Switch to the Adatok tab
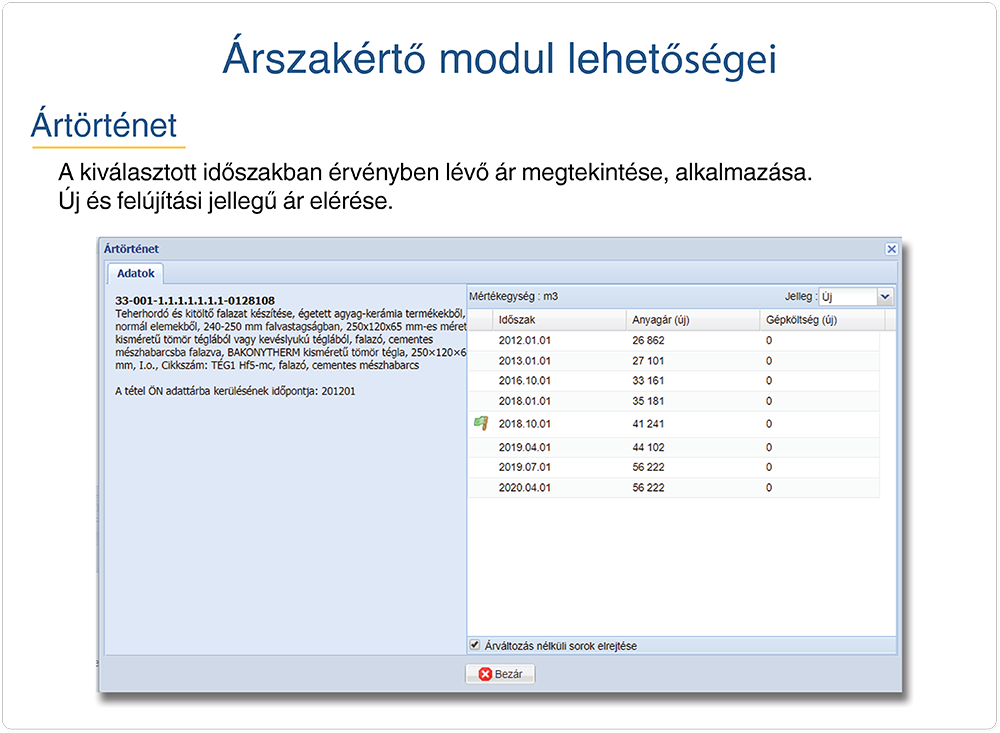This screenshot has width=1000, height=733. pyautogui.click(x=135, y=274)
